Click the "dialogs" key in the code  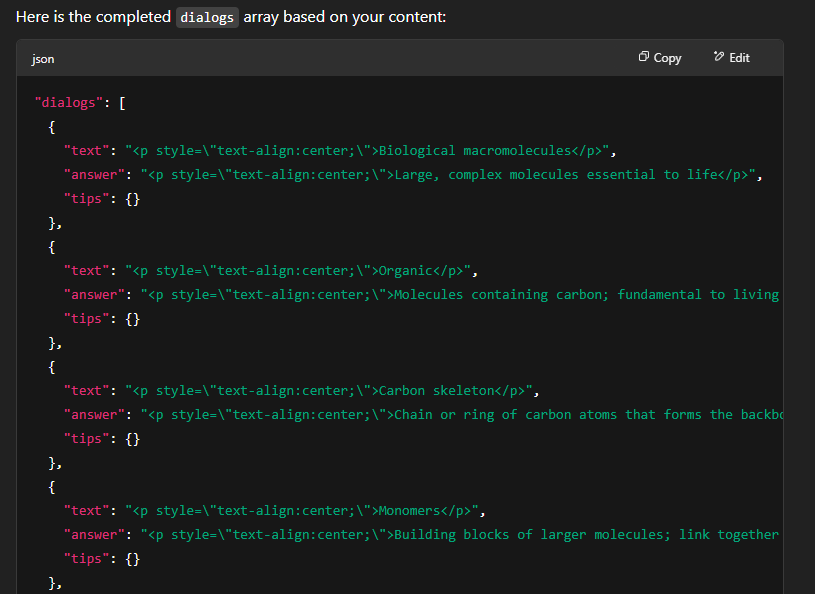(69, 102)
